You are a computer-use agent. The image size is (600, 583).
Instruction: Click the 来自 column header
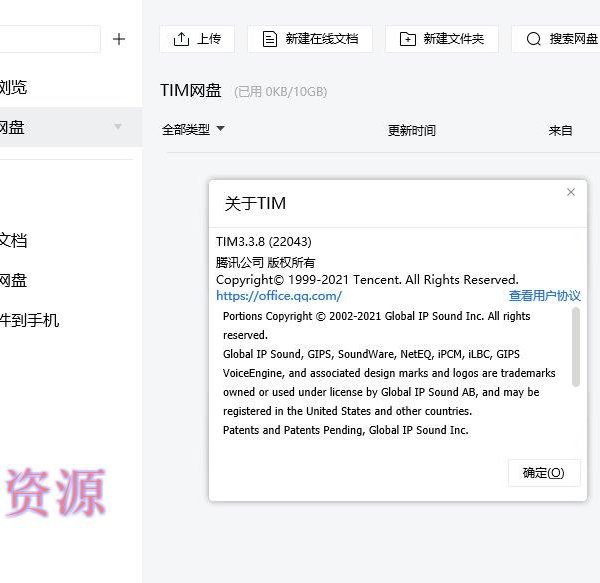[560, 130]
